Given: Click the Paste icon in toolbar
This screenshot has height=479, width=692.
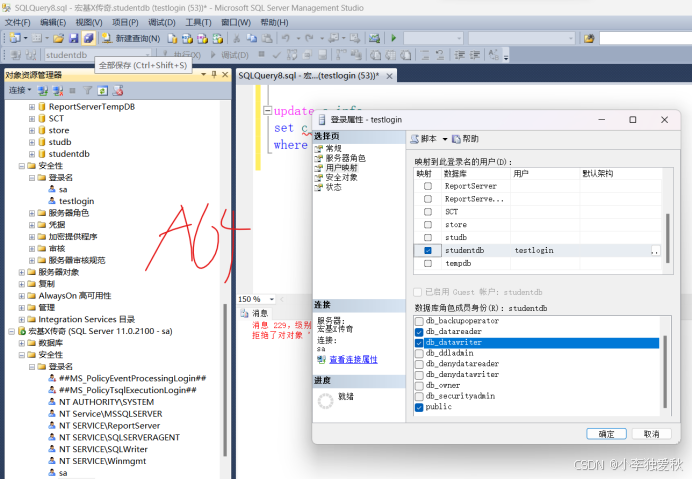Looking at the screenshot, I should (267, 38).
